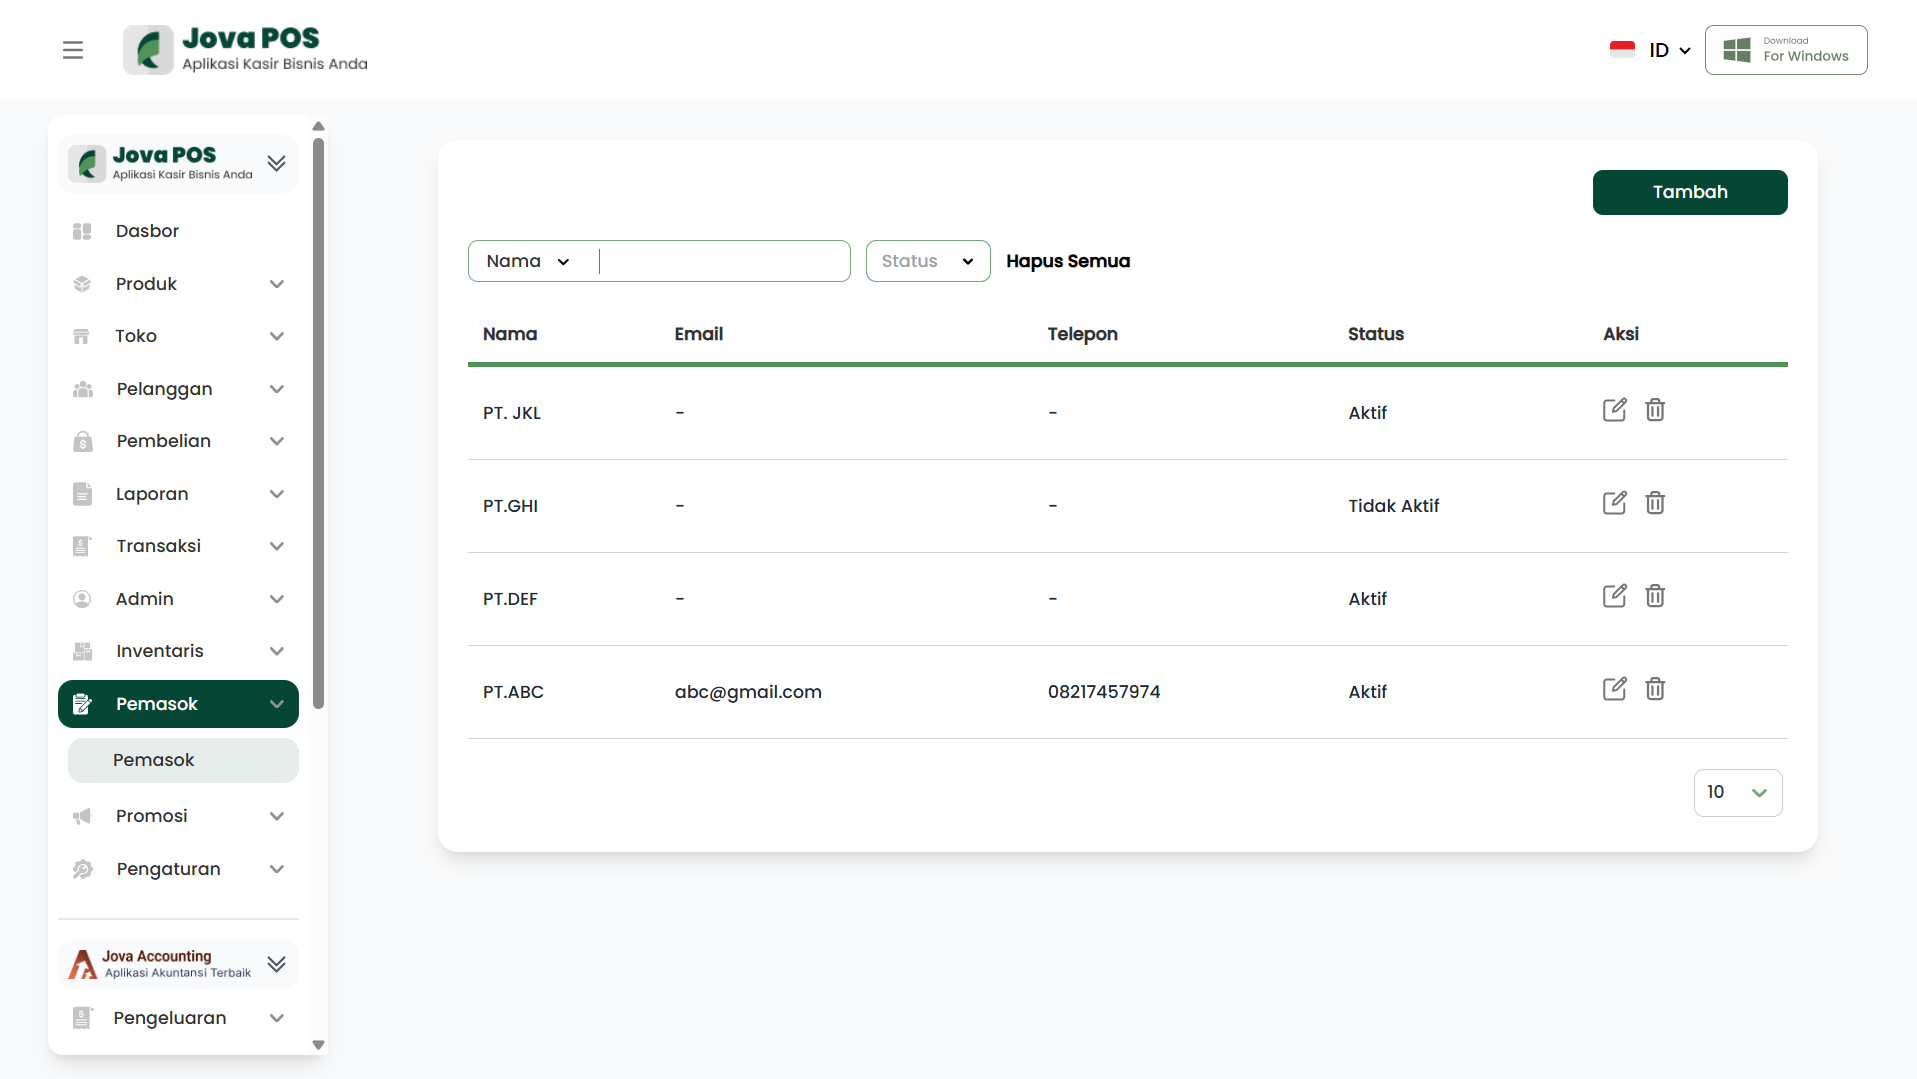
Task: Click Hapus Semua to clear filters
Action: click(x=1067, y=261)
